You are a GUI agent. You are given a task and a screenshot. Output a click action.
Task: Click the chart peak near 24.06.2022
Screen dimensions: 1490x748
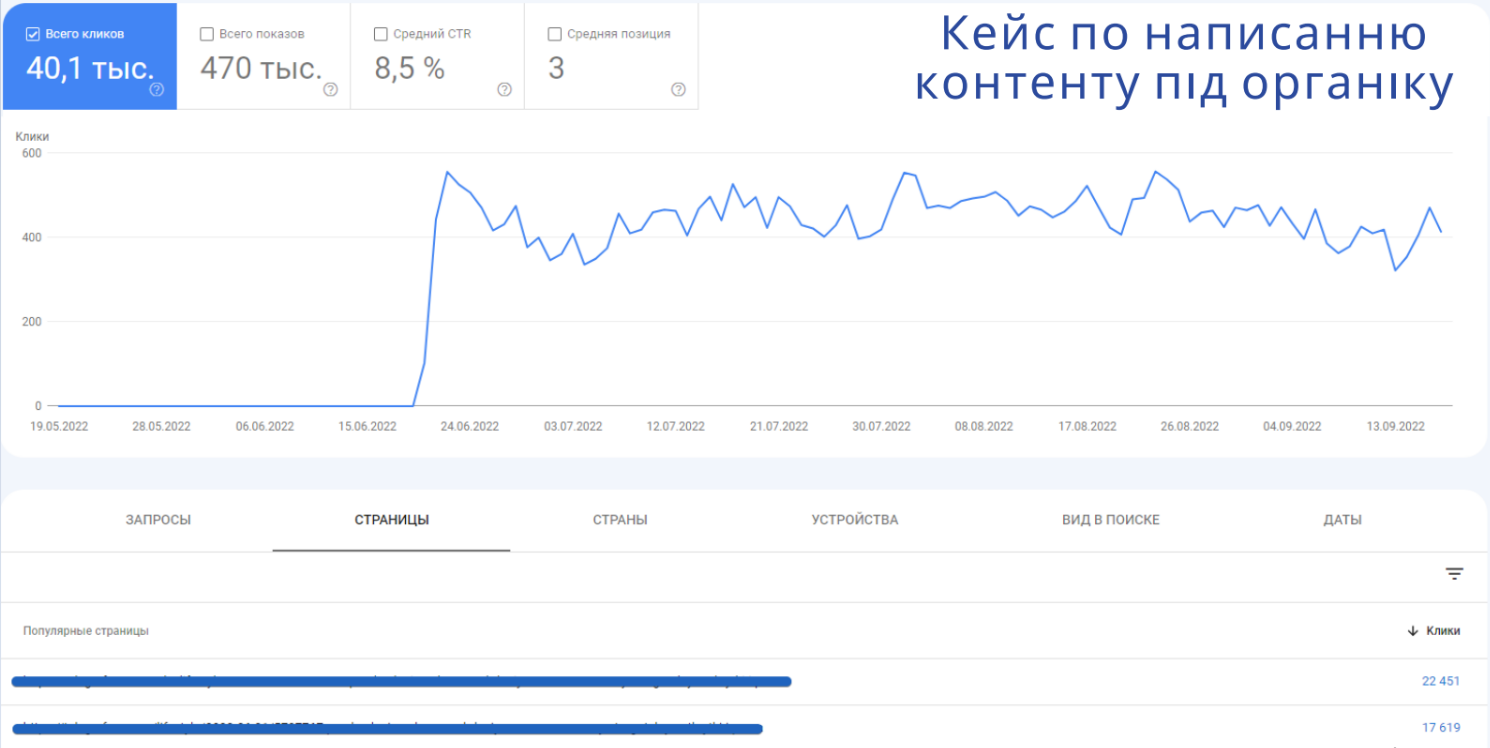point(447,172)
